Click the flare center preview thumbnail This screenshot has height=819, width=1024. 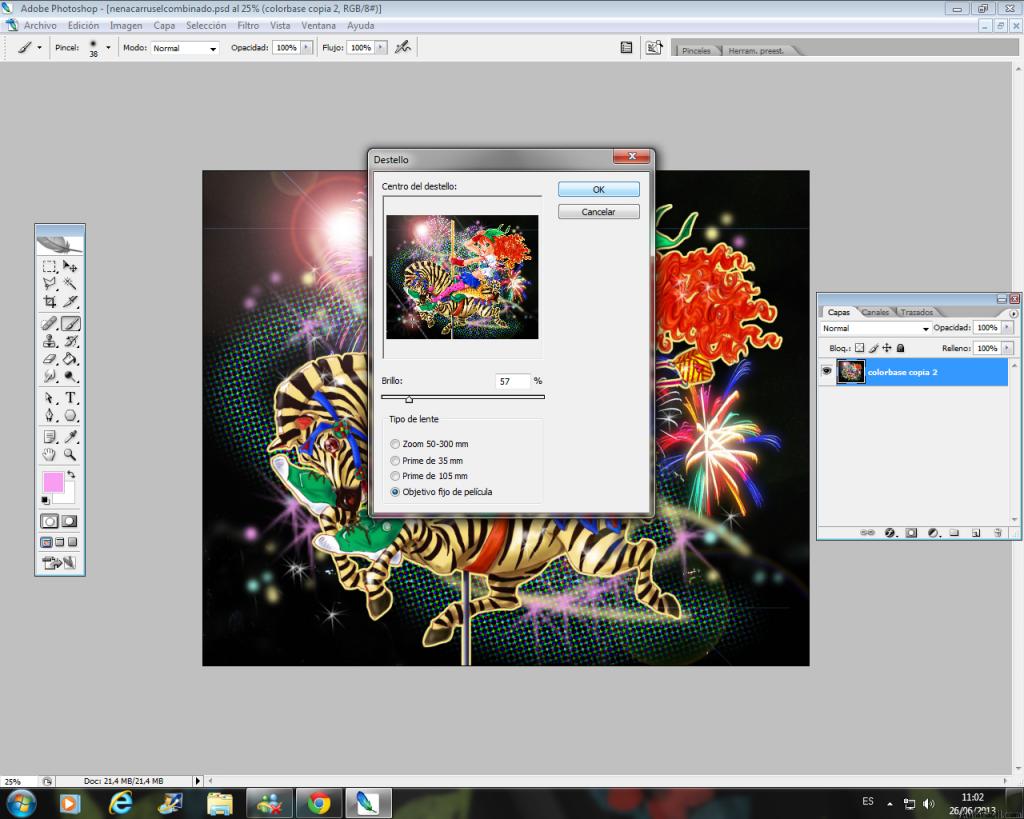[x=462, y=277]
